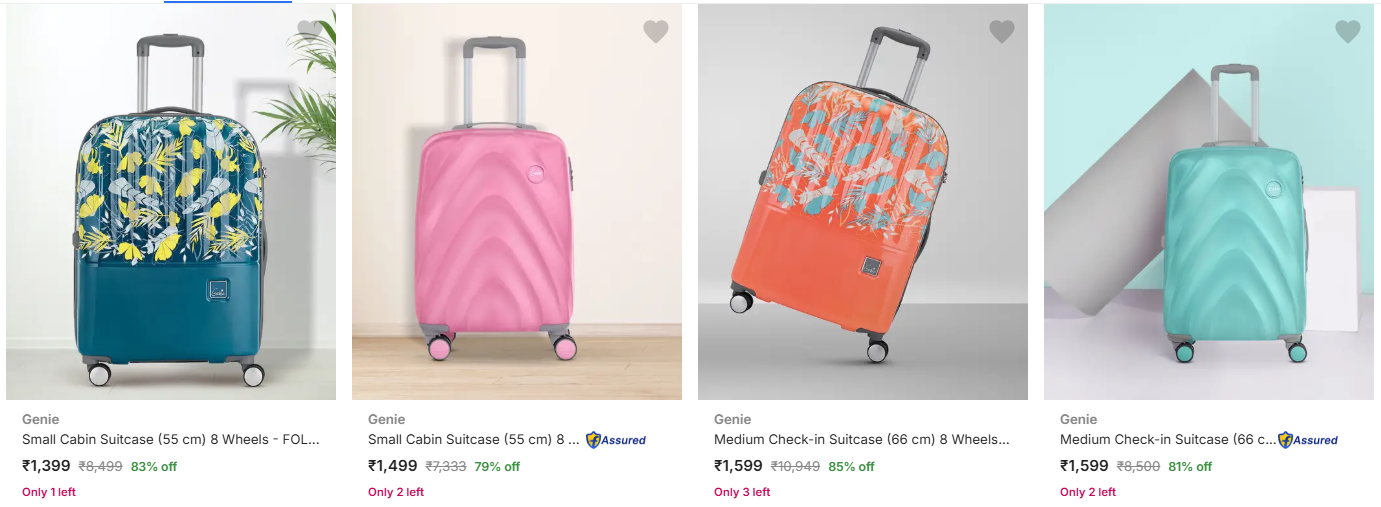
Task: Click the struck-through ₹7,333 original price
Action: (445, 467)
